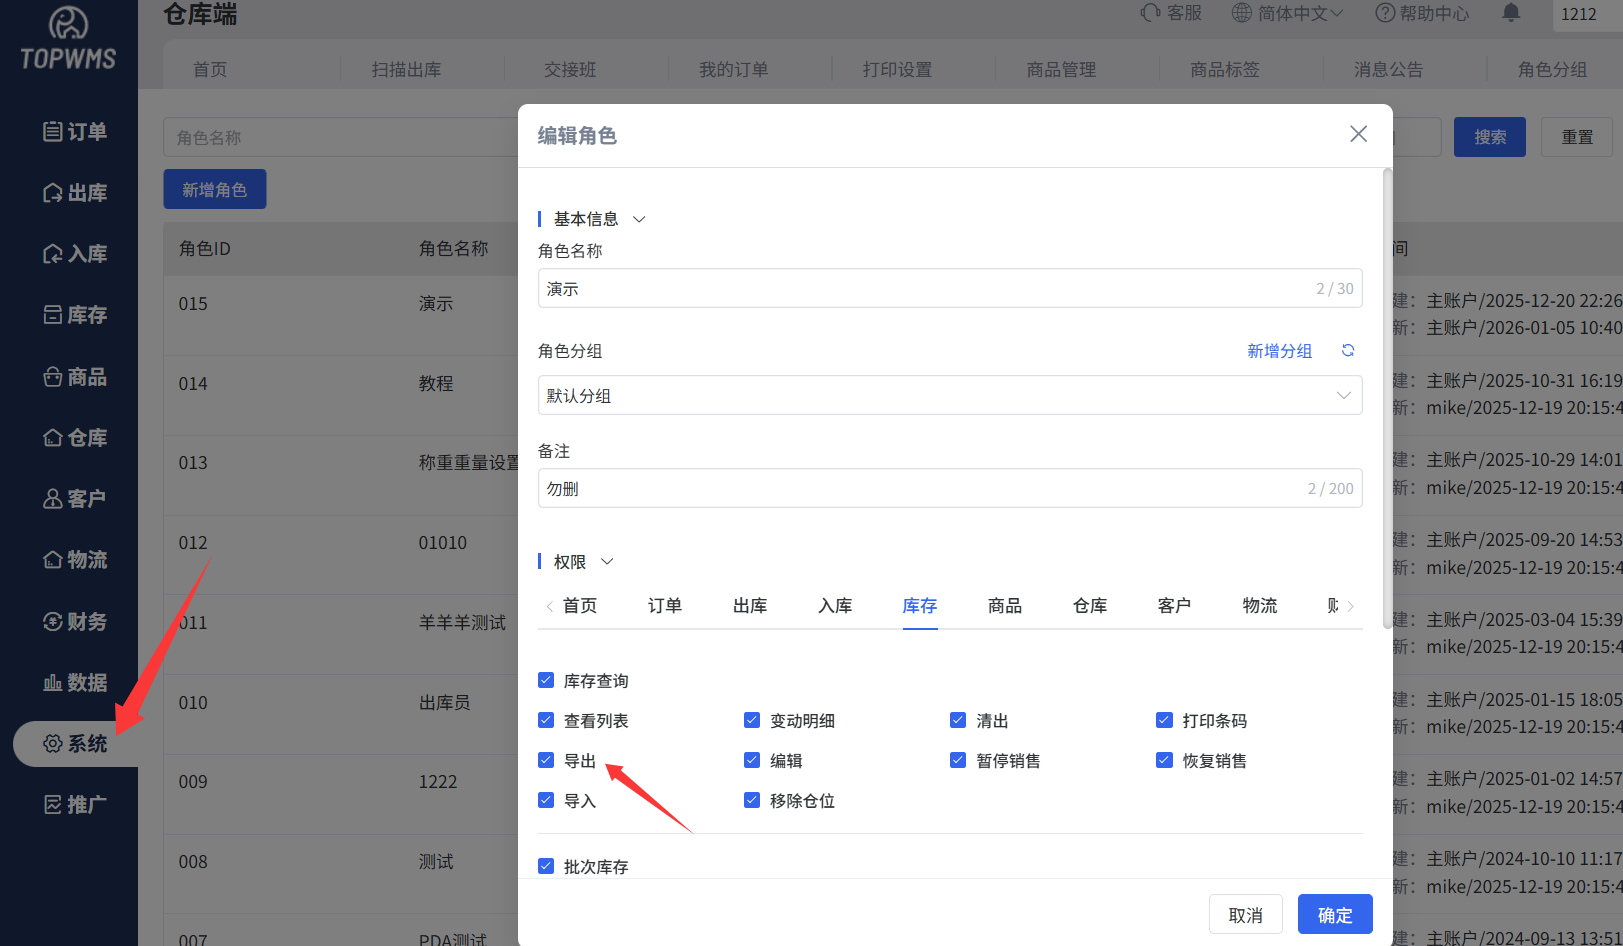The height and width of the screenshot is (946, 1623).
Task: Open the 角色分组 dropdown showing 默认分组
Action: [949, 395]
